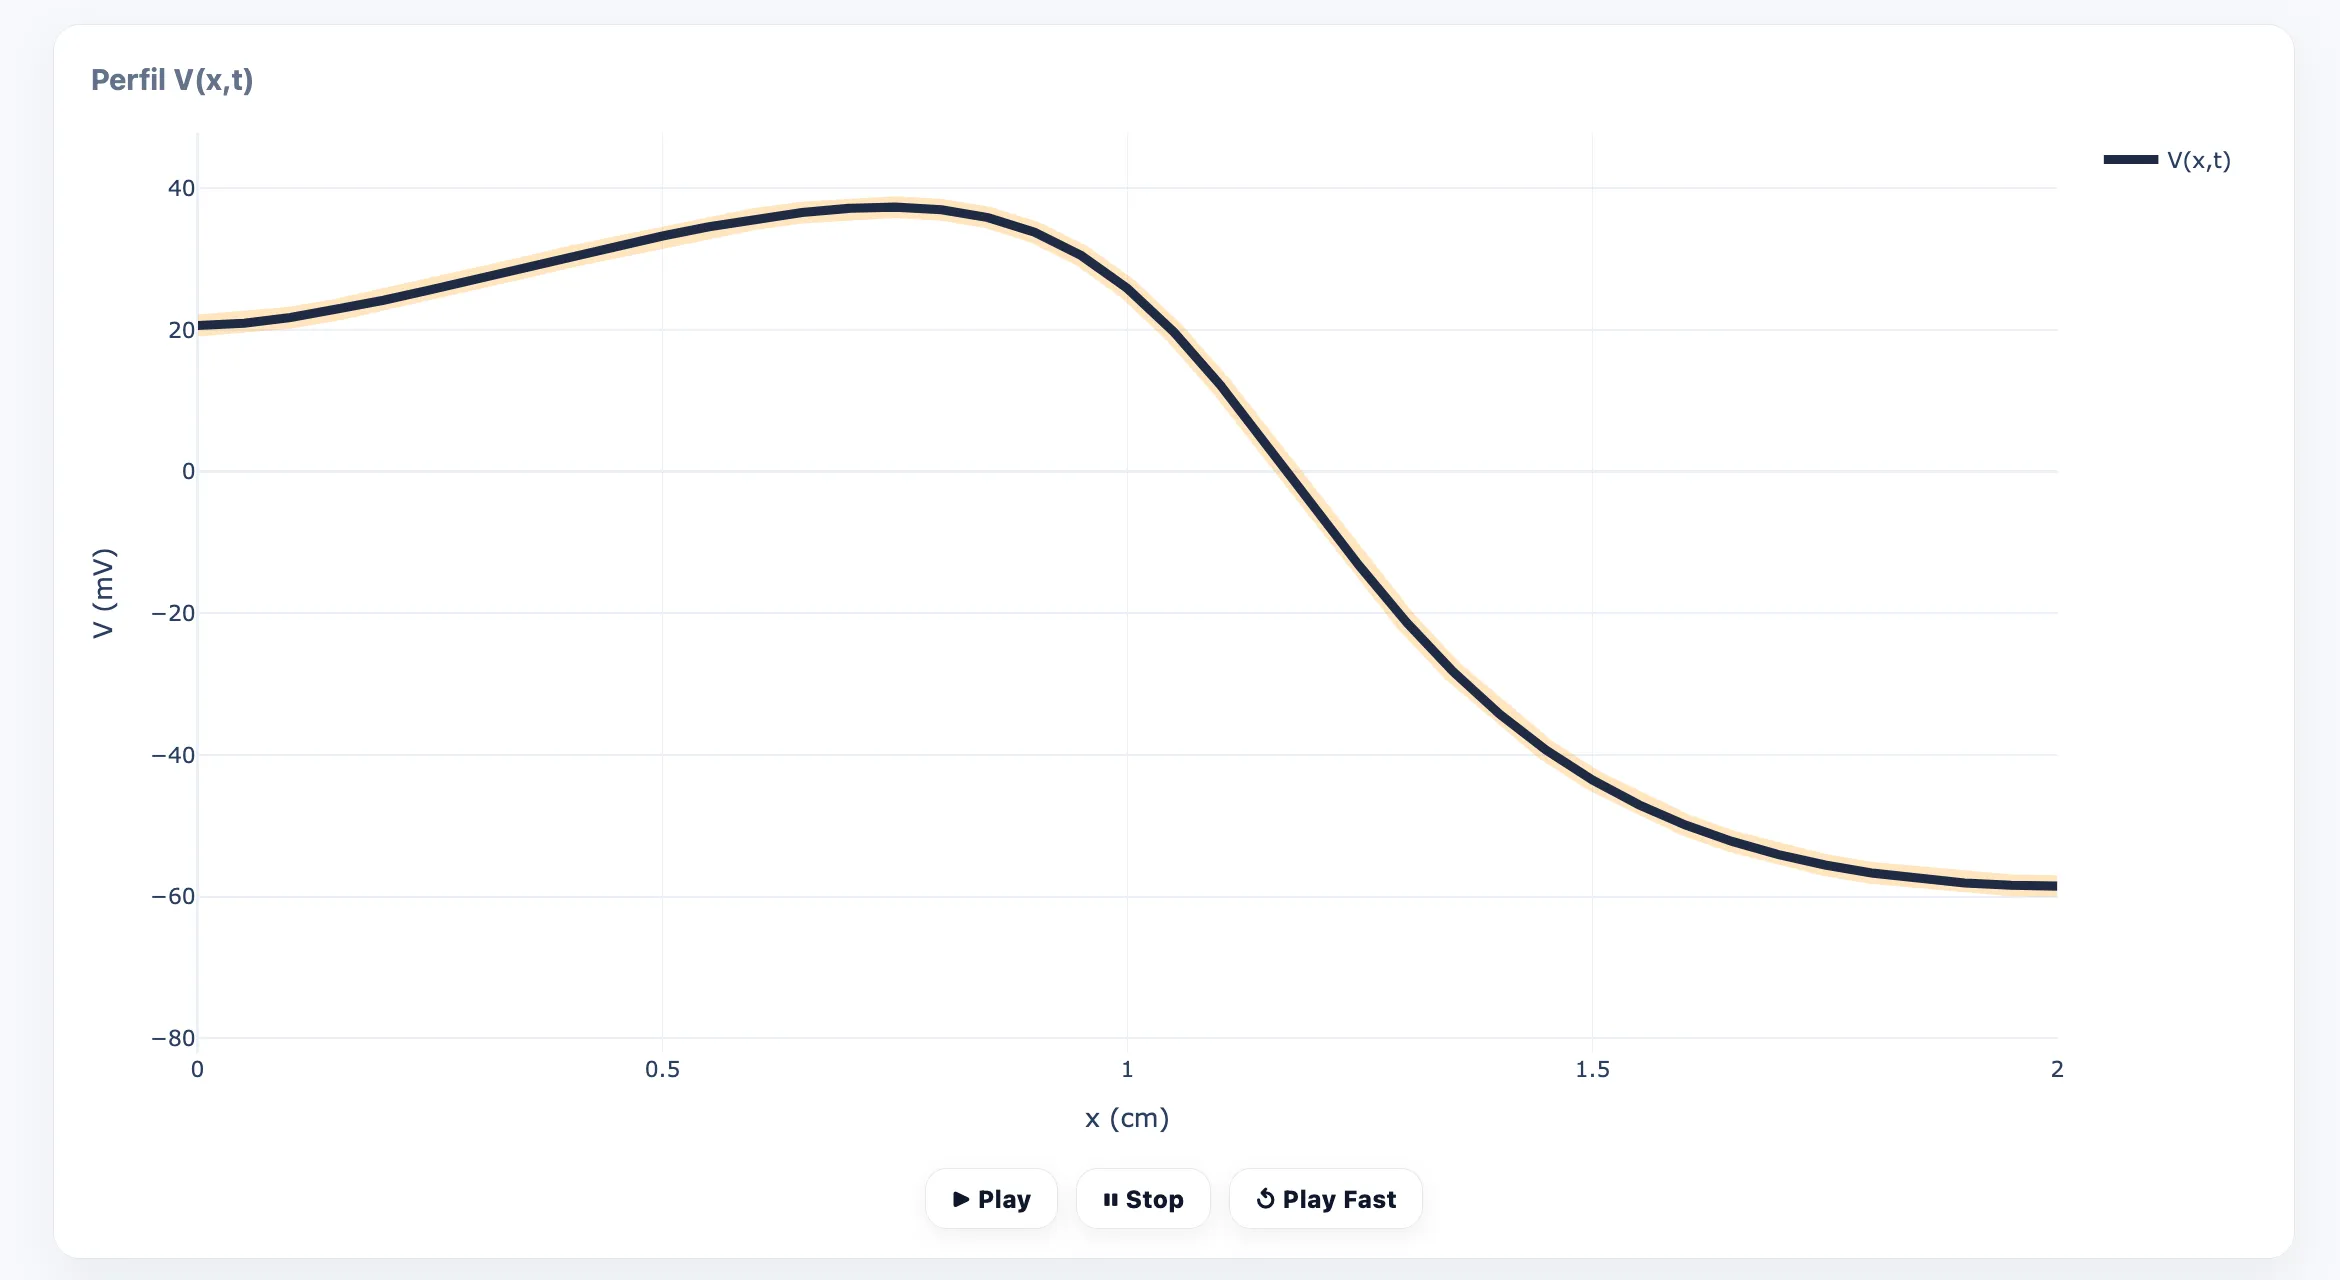Click the −20 tick label on the y-axis
The image size is (2340, 1280).
pyautogui.click(x=173, y=613)
